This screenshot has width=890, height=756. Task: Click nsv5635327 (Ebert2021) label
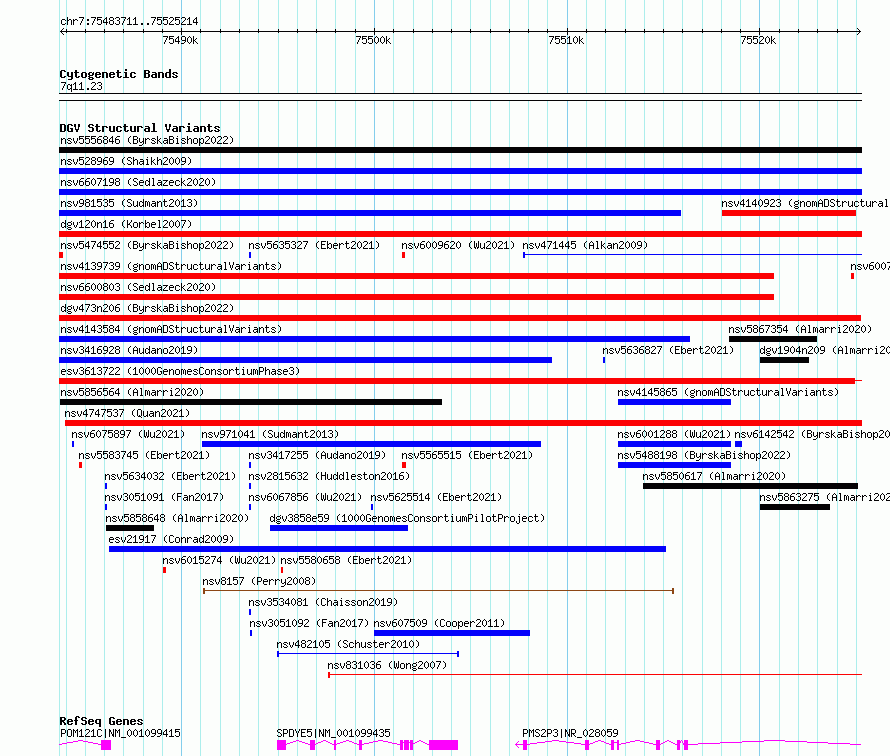(x=314, y=245)
